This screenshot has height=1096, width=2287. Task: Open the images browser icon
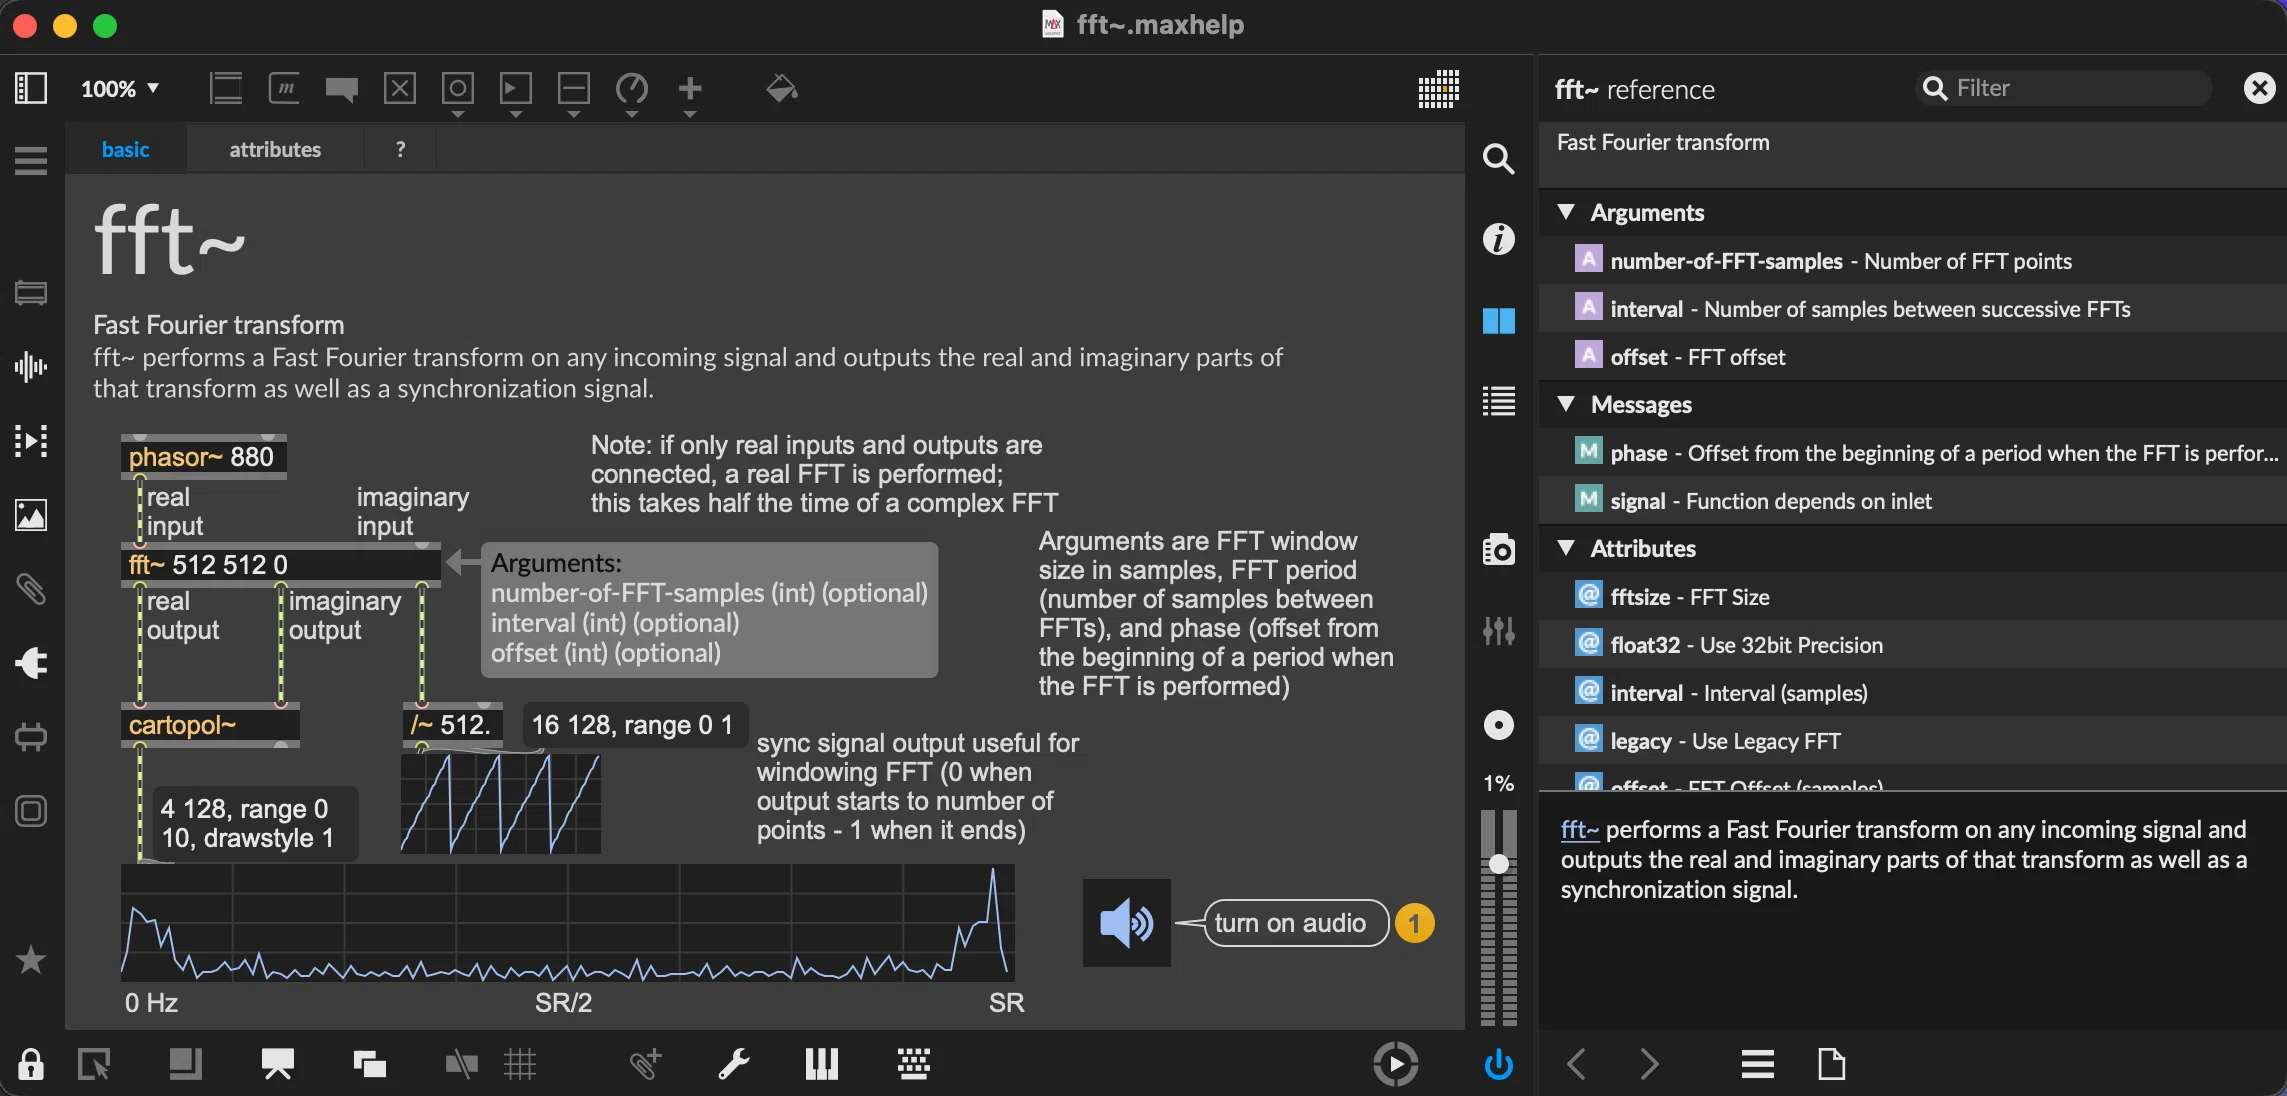[x=31, y=515]
